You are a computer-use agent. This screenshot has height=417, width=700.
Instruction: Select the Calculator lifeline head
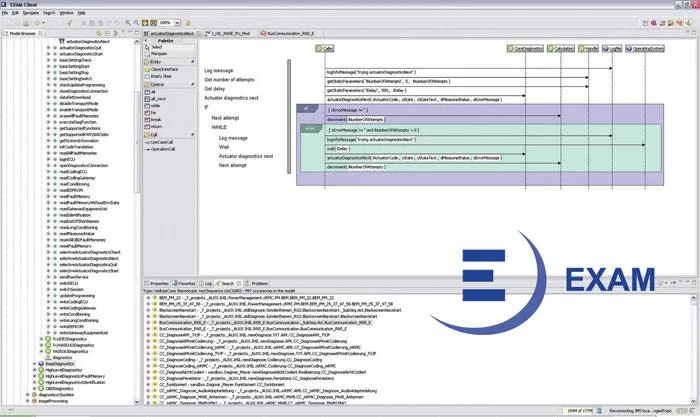(561, 48)
